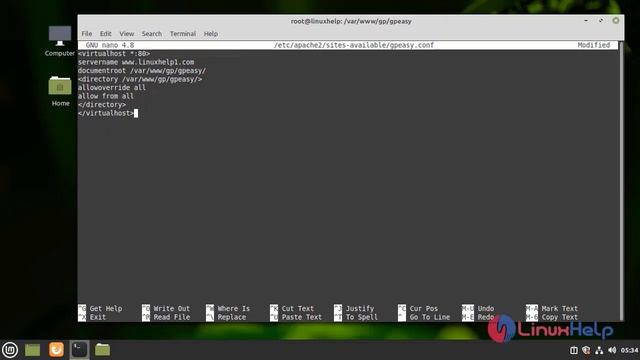Image resolution: width=640 pixels, height=360 pixels.
Task: Click the 'To Spell' shortcut label
Action: point(362,317)
